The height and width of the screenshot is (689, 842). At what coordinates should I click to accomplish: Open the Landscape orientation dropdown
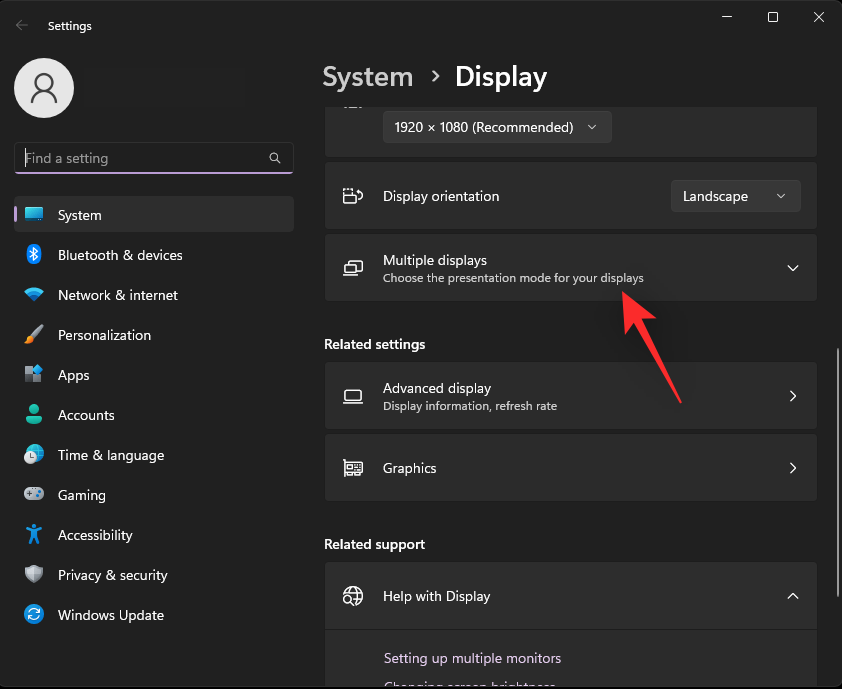point(735,196)
